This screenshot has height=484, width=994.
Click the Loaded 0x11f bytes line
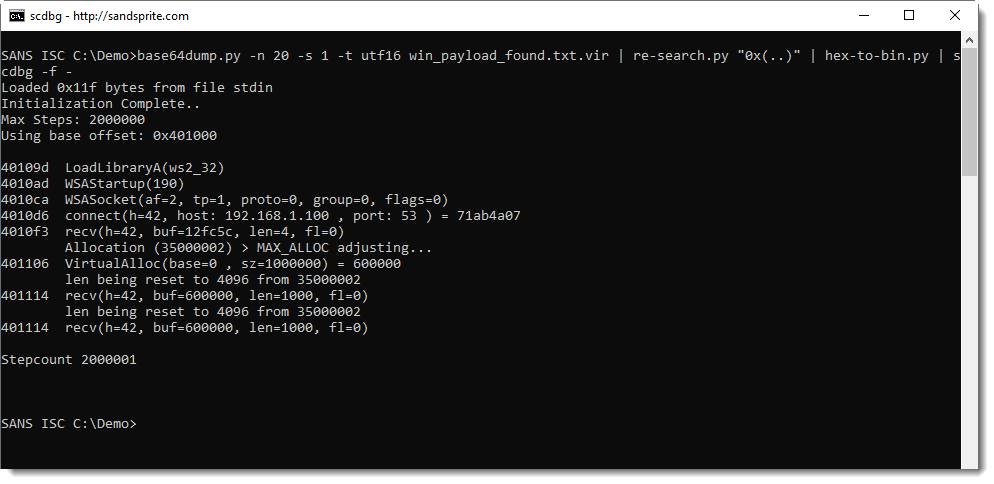coord(137,88)
